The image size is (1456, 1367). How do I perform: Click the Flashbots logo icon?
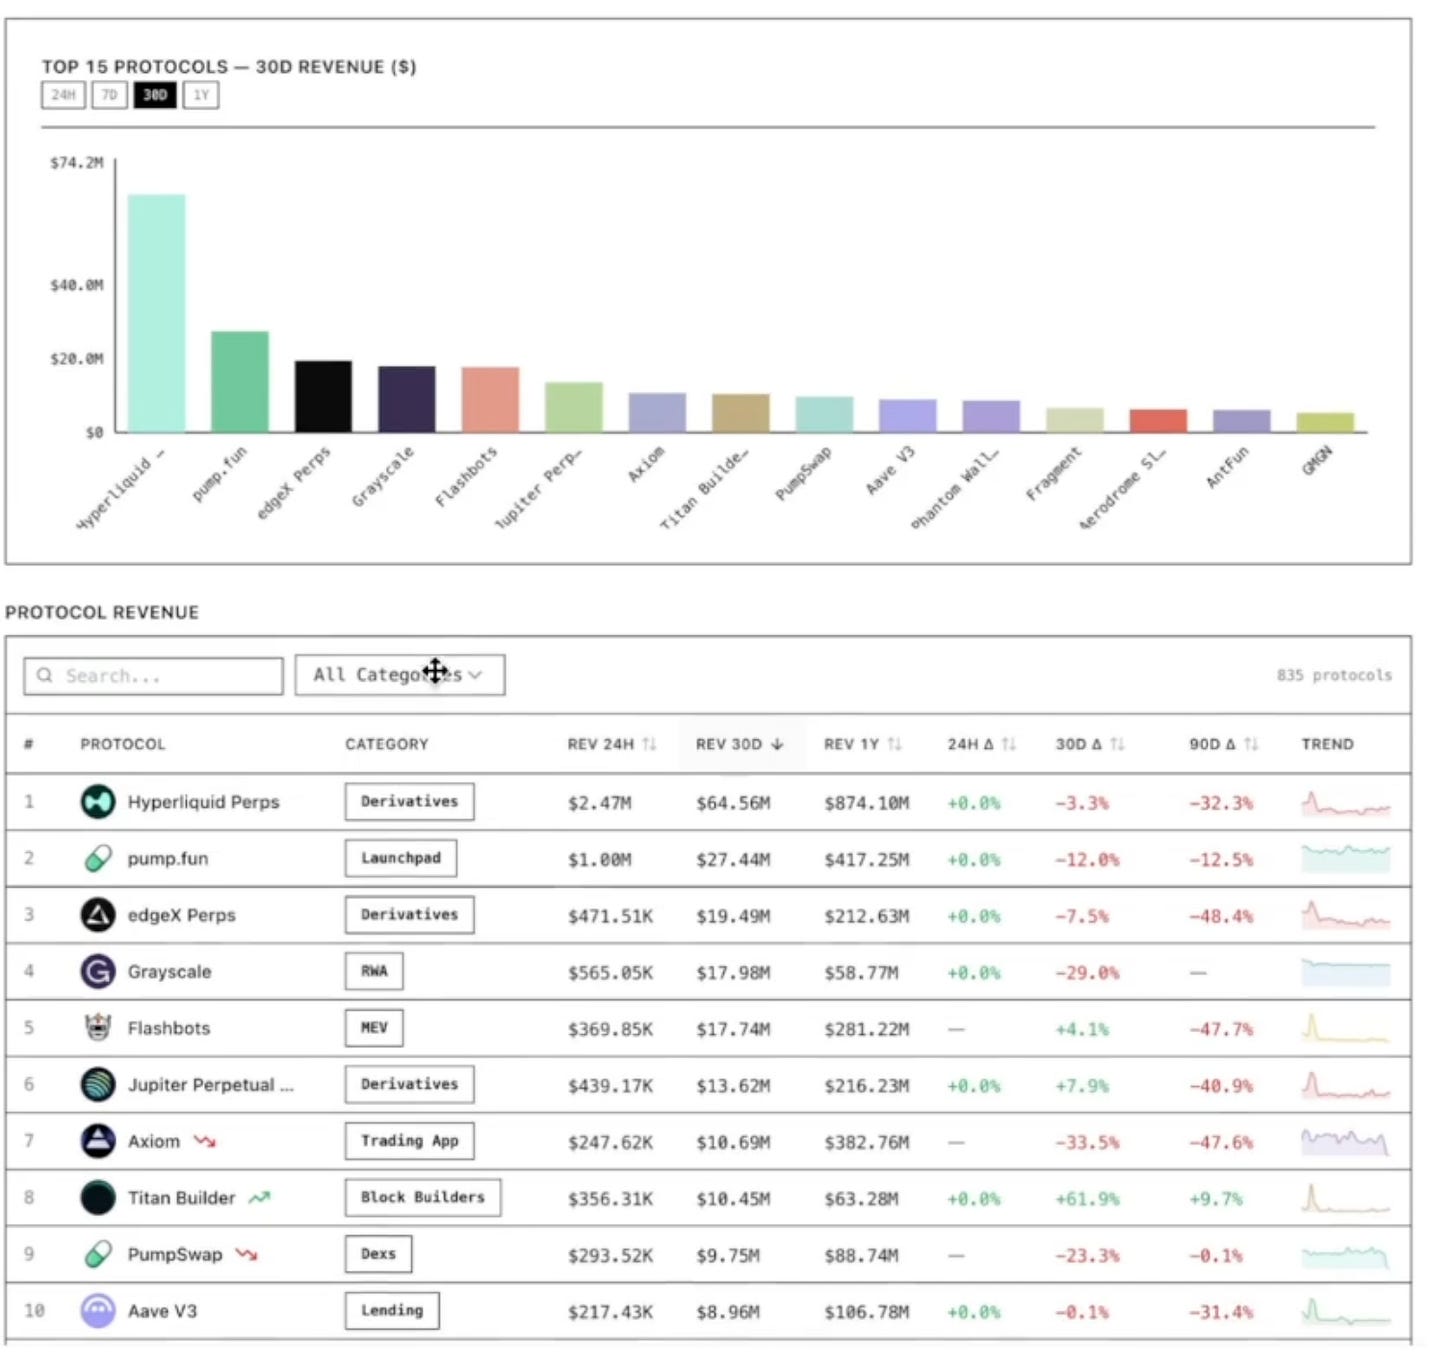98,1028
